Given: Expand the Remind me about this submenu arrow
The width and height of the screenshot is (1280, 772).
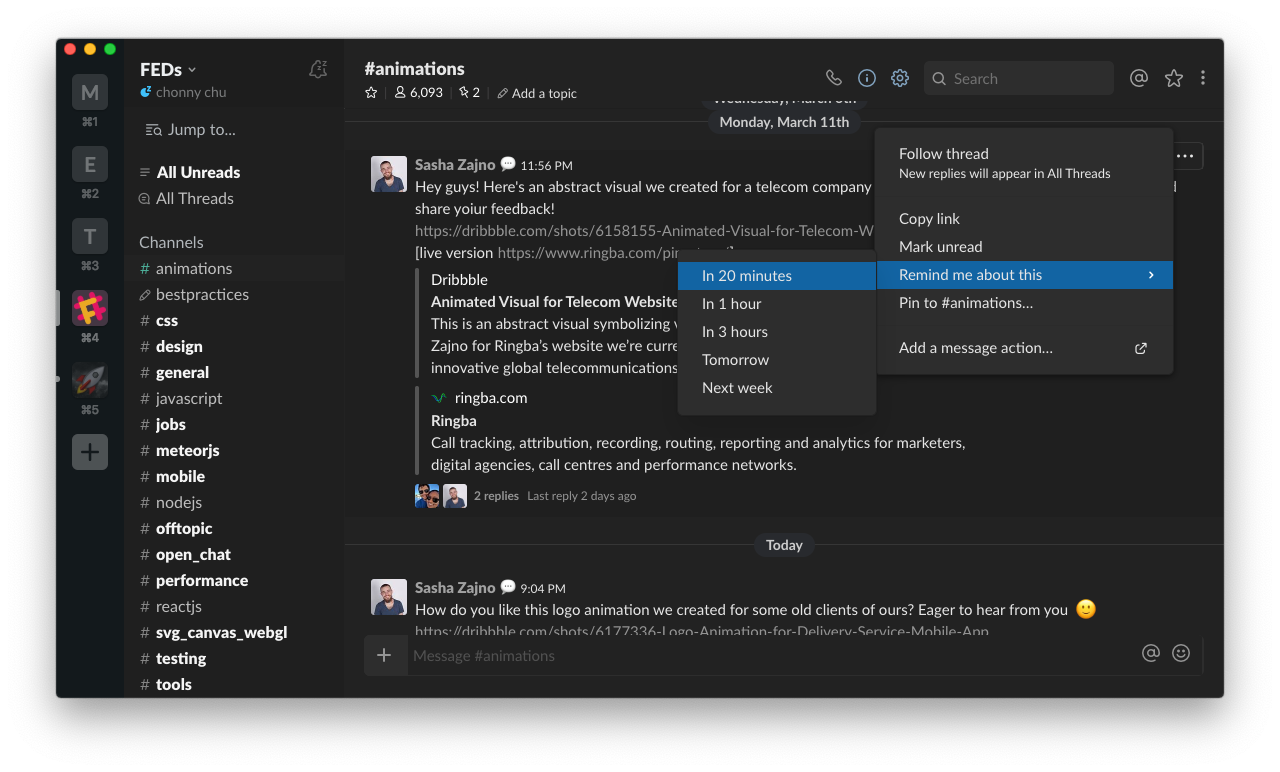Looking at the screenshot, I should pos(1151,275).
